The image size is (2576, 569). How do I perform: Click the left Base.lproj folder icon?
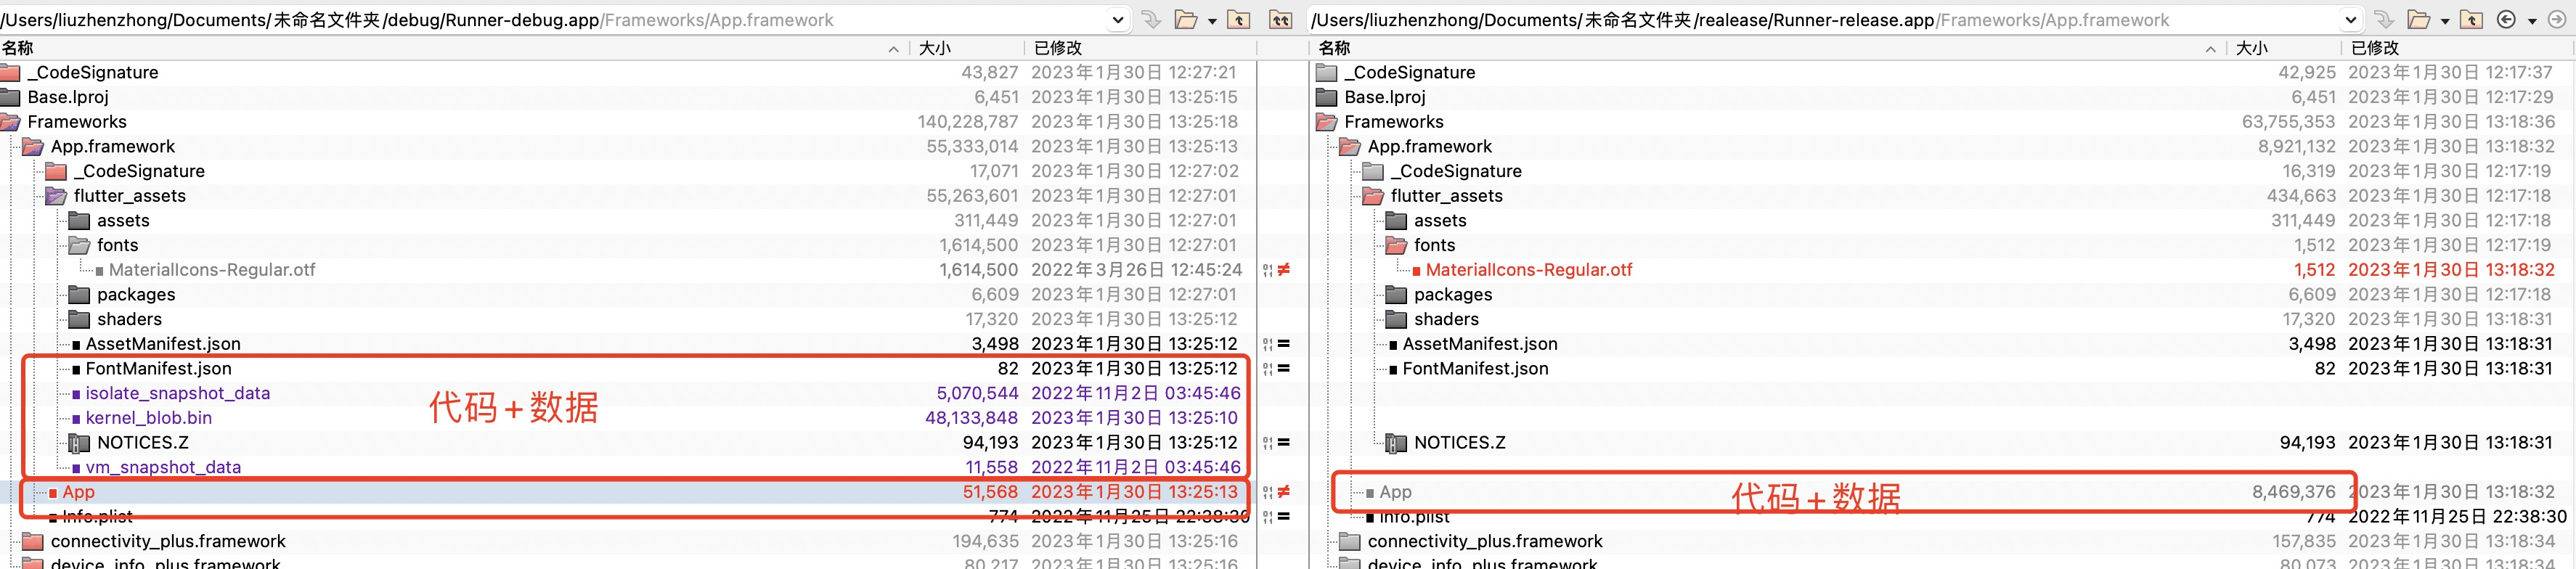[x=10, y=97]
